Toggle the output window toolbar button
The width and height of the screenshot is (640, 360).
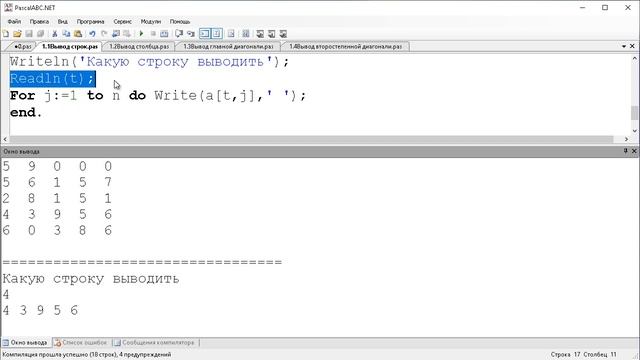[x=205, y=34]
